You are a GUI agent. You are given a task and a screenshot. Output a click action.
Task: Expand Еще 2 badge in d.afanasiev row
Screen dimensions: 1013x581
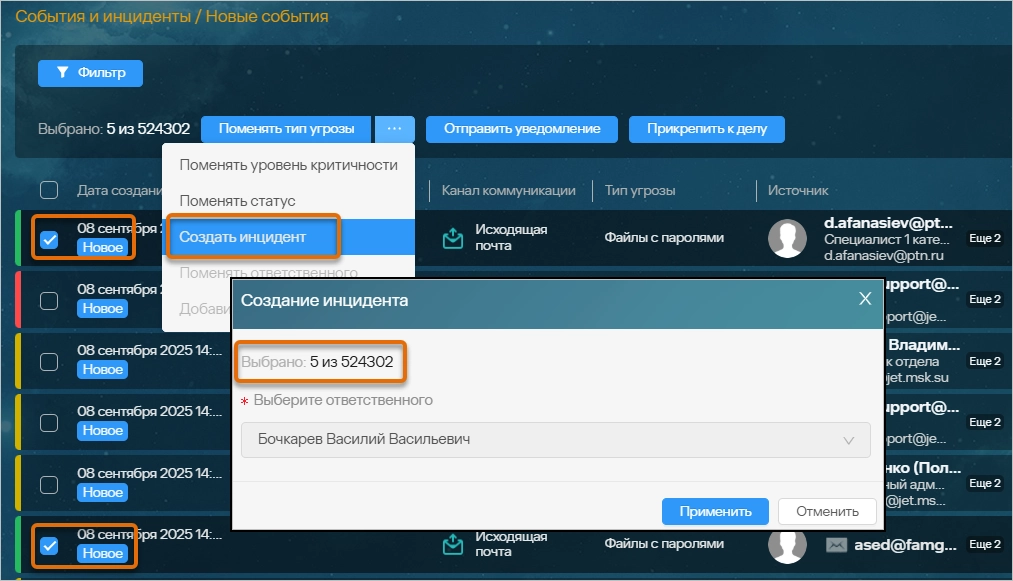984,239
